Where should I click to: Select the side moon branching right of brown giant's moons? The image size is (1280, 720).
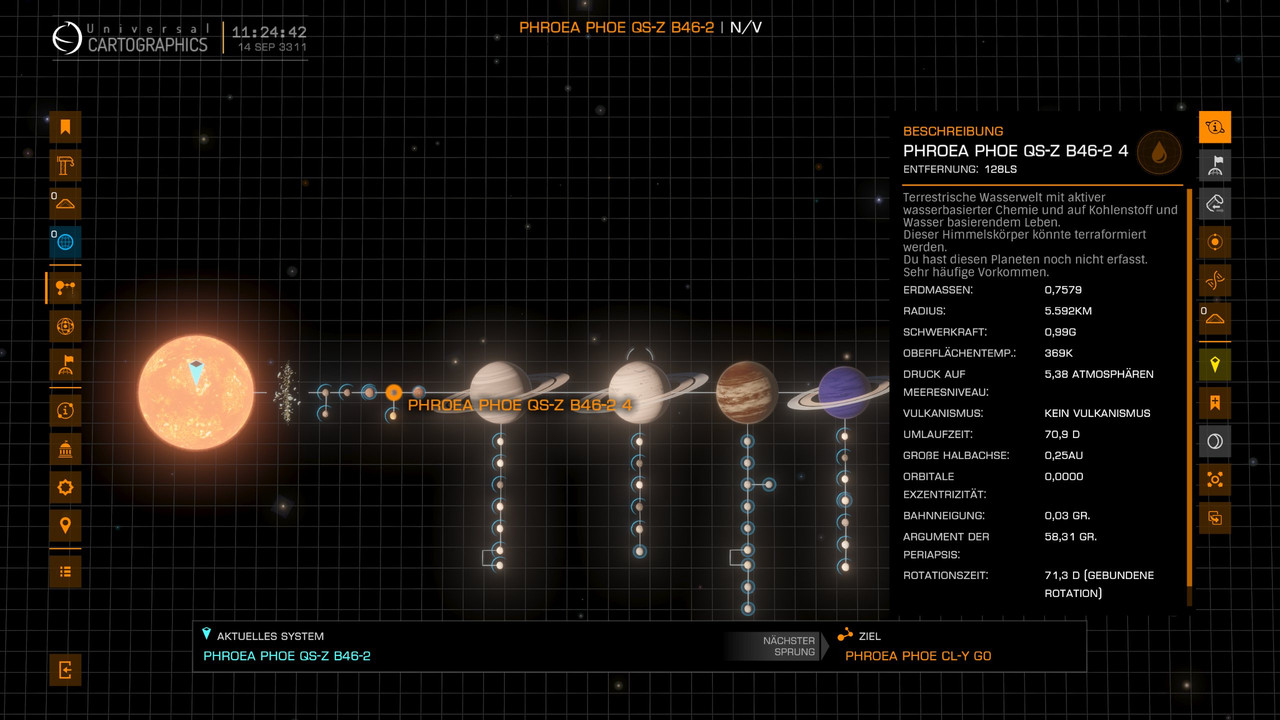click(769, 484)
